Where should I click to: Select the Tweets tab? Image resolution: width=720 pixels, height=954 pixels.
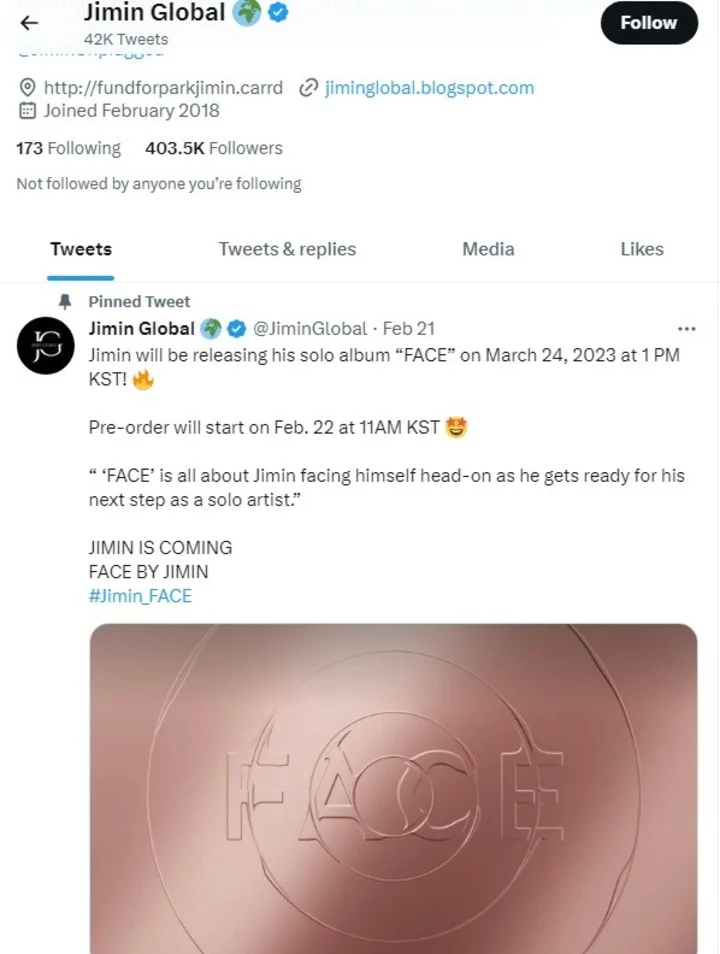tap(81, 249)
